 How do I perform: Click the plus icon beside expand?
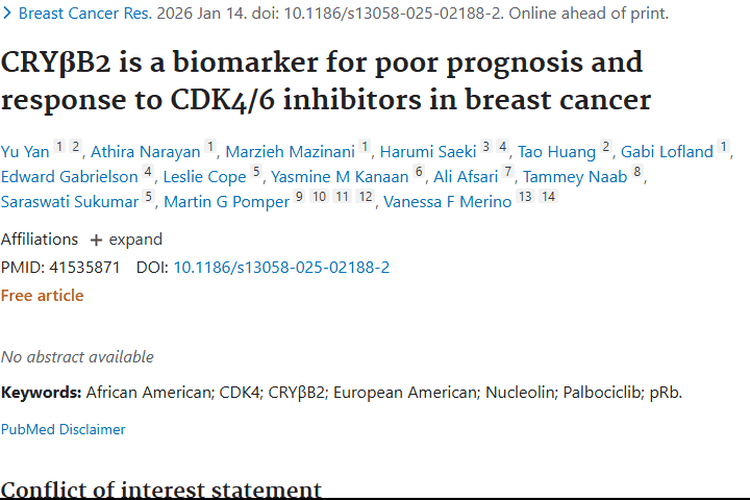point(96,240)
